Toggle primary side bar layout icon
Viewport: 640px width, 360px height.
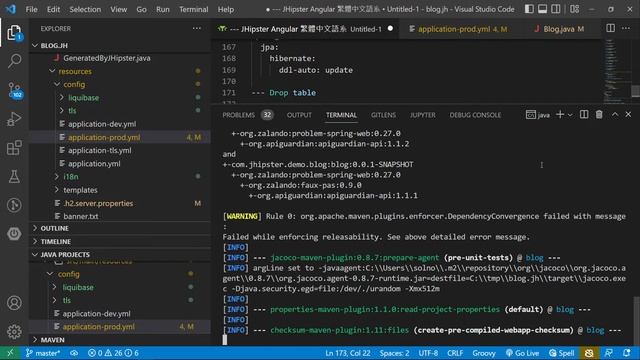529,9
